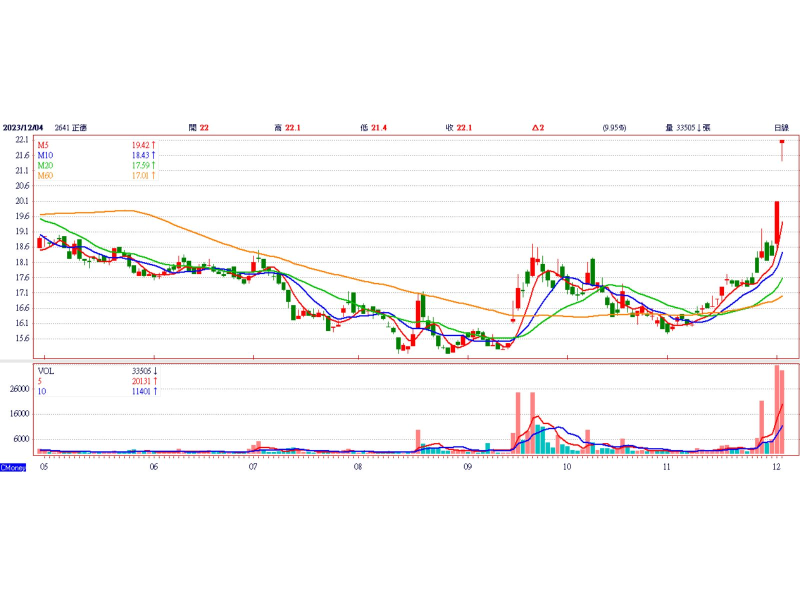Click the VOL label in volume panel

click(x=46, y=370)
